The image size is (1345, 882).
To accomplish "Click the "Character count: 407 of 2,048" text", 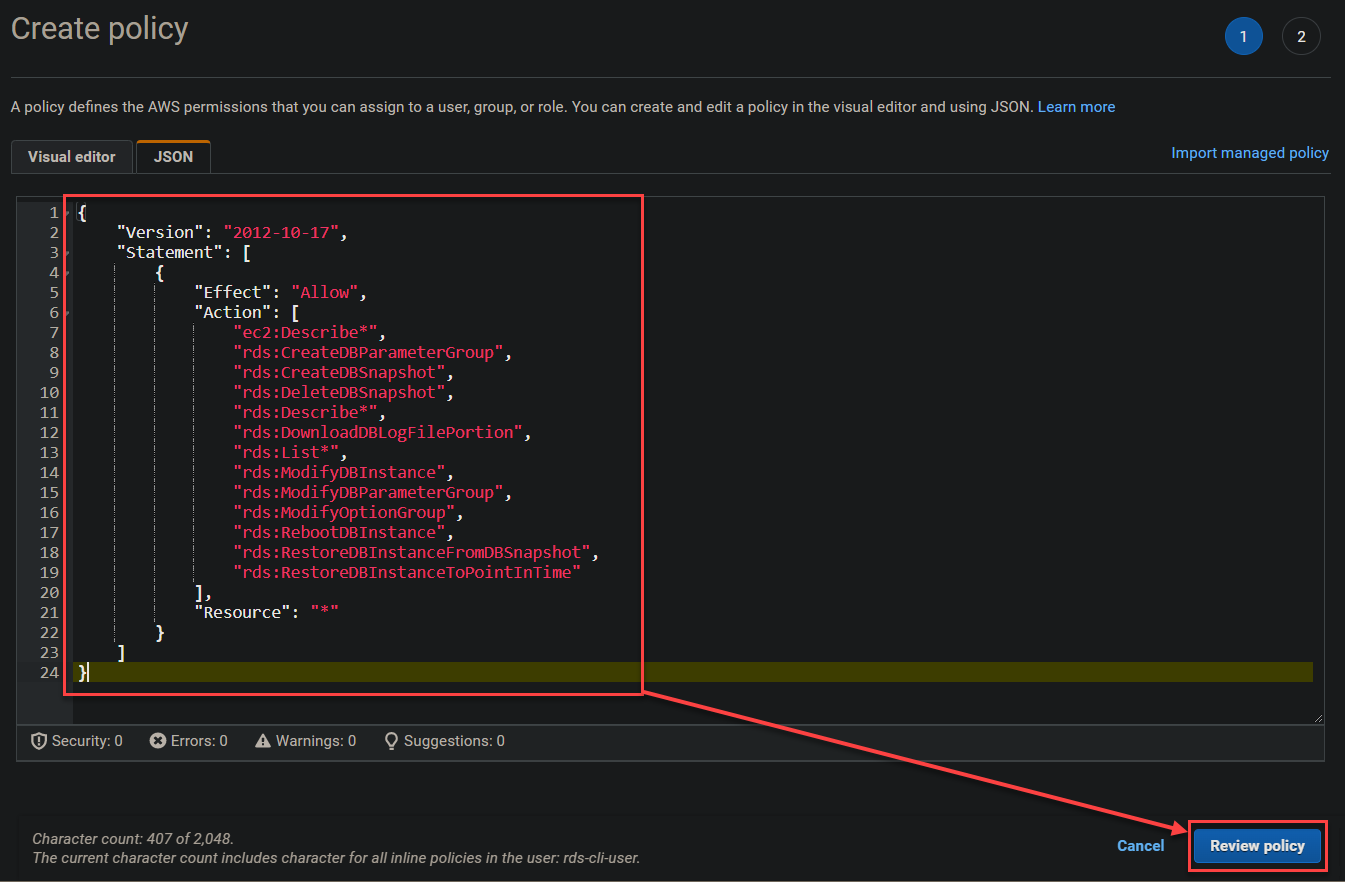I will [x=133, y=839].
